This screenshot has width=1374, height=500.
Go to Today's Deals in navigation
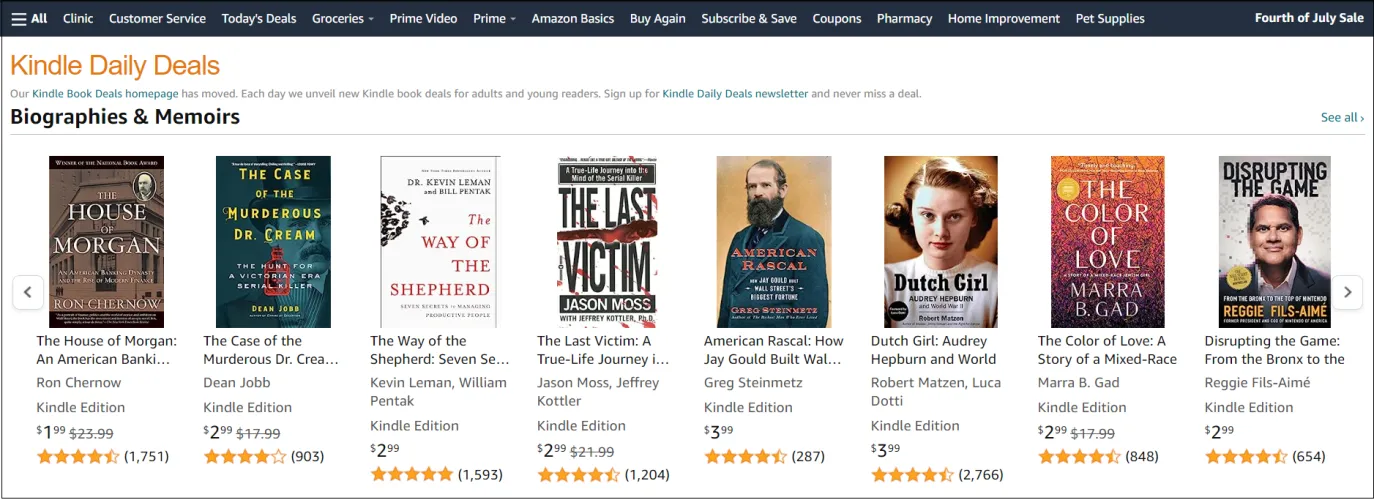[259, 18]
